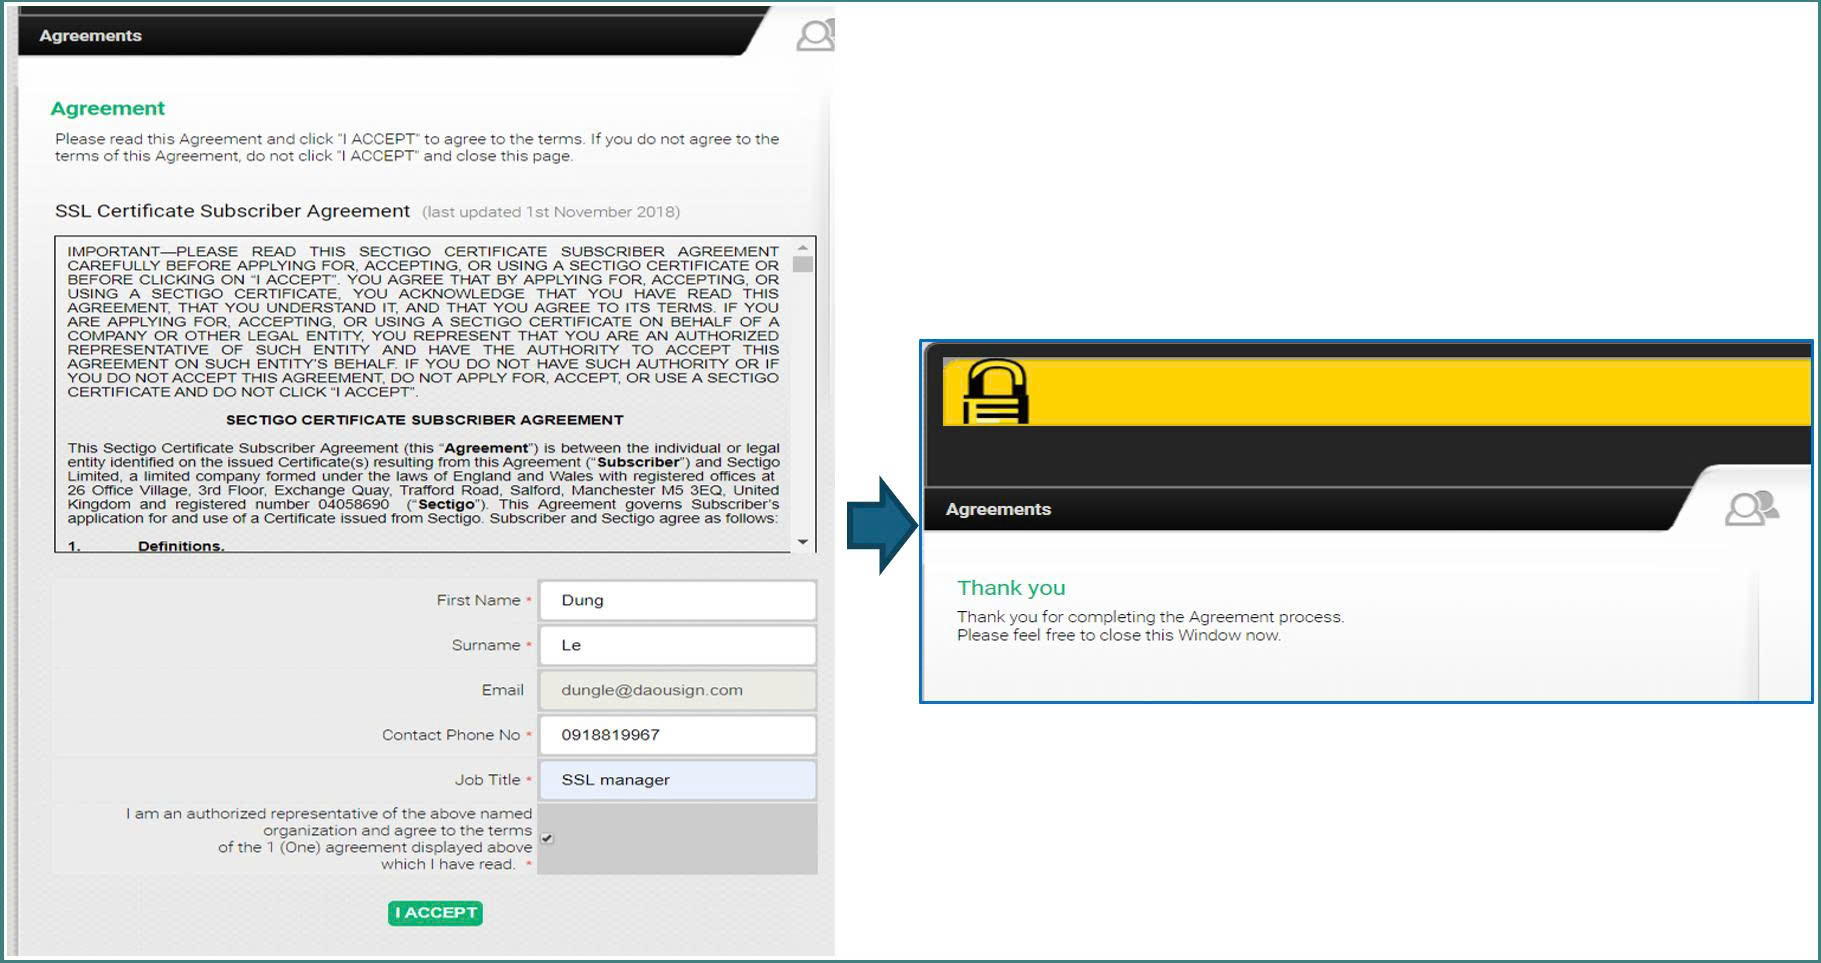Click the 'last updated 1st November 2018' text
This screenshot has width=1821, height=963.
point(551,212)
